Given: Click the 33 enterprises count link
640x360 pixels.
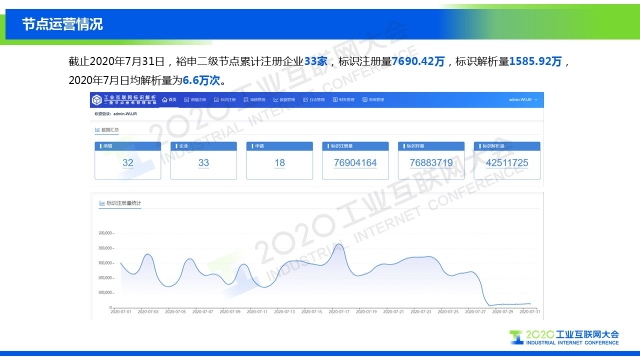Looking at the screenshot, I should point(204,163).
